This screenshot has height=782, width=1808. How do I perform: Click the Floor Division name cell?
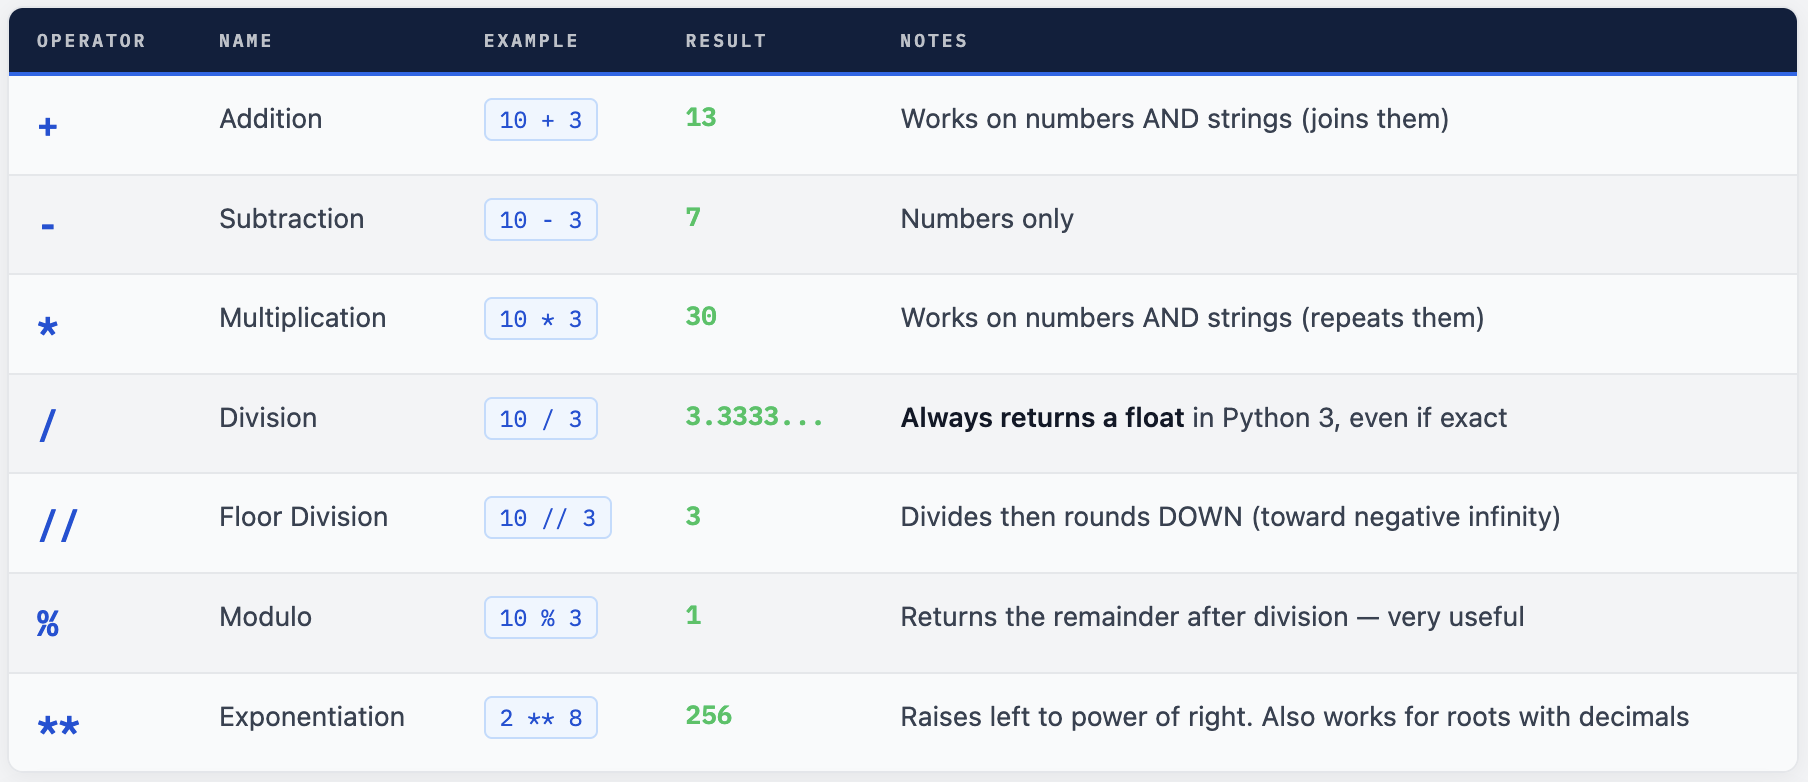304,517
